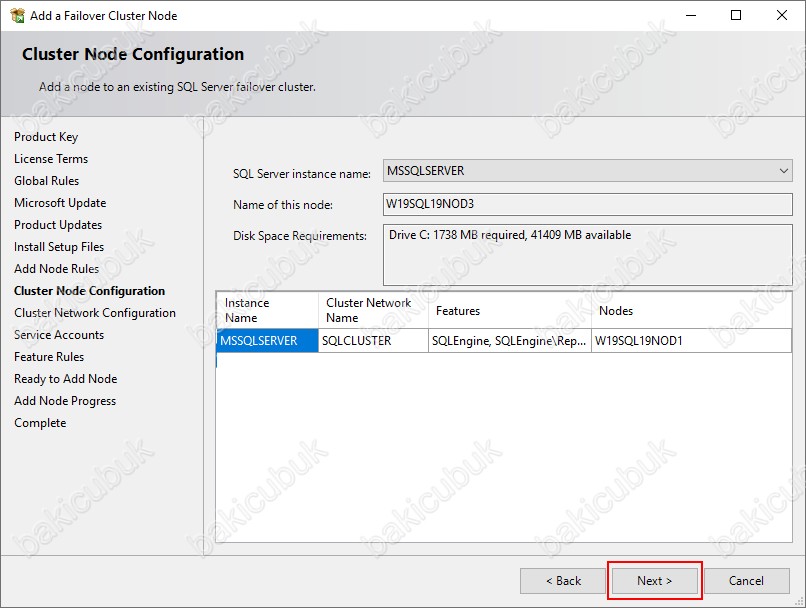
Task: Open the SQL Server instance name dropdown
Action: (588, 171)
